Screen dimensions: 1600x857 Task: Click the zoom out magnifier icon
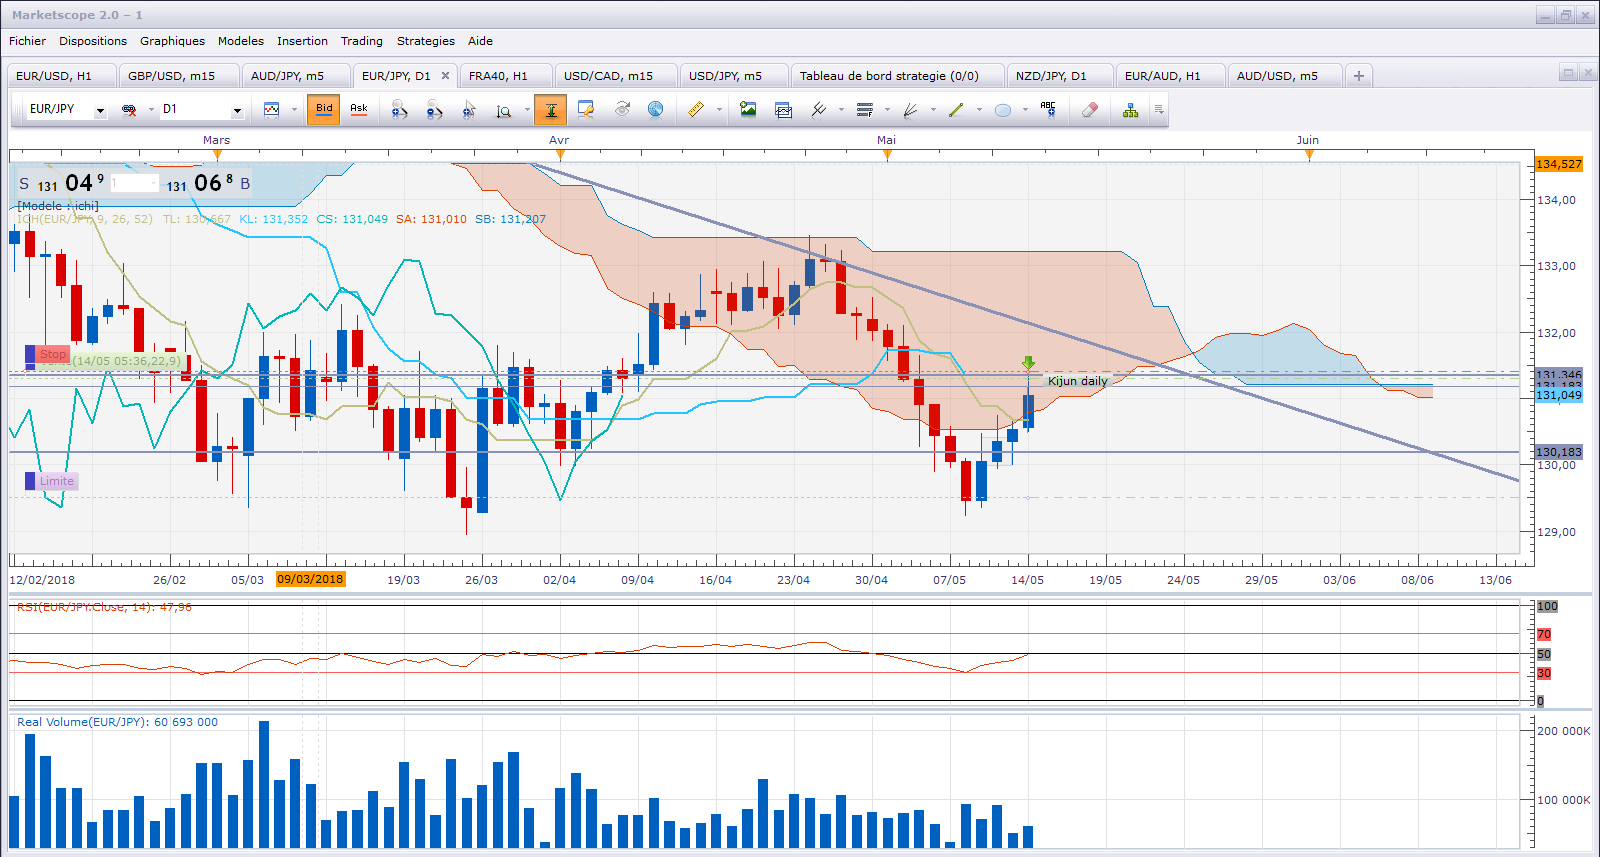[434, 110]
